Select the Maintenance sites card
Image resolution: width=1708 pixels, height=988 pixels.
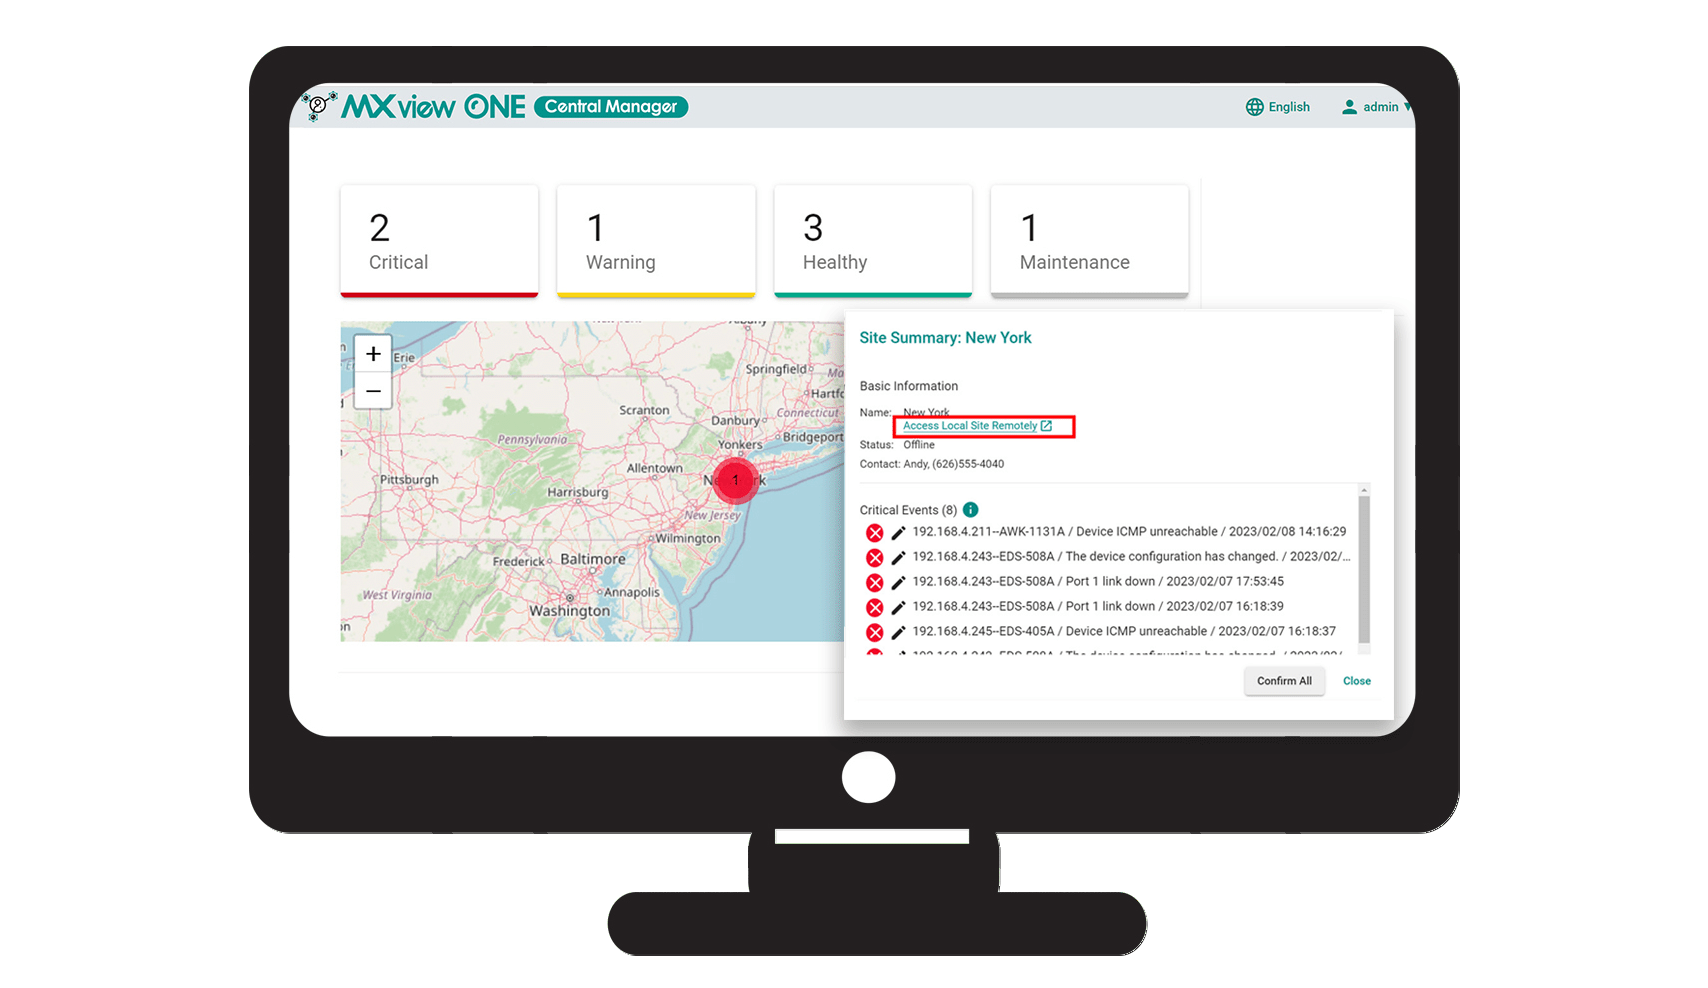pyautogui.click(x=1089, y=241)
